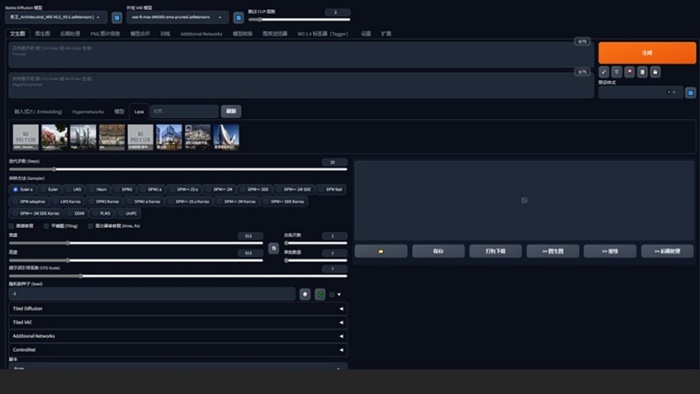The height and width of the screenshot is (394, 700).
Task: Expand the Additional Networks accordion section
Action: point(178,336)
